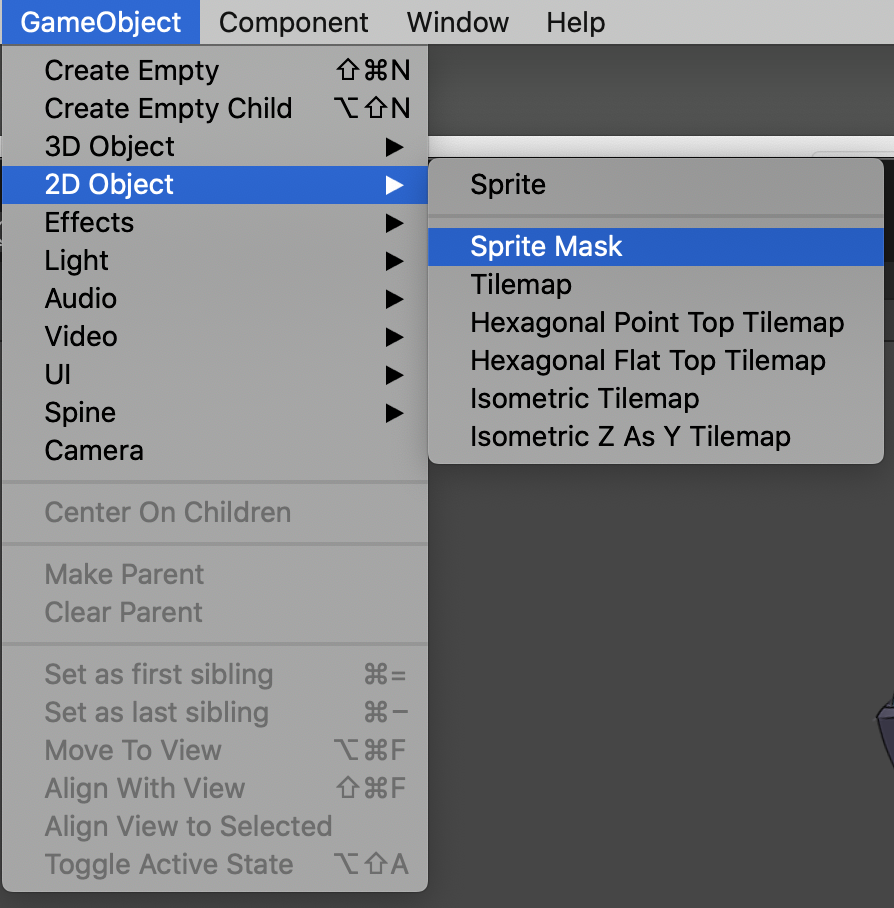Create a Sprite object
This screenshot has height=908, width=894.
click(x=508, y=185)
